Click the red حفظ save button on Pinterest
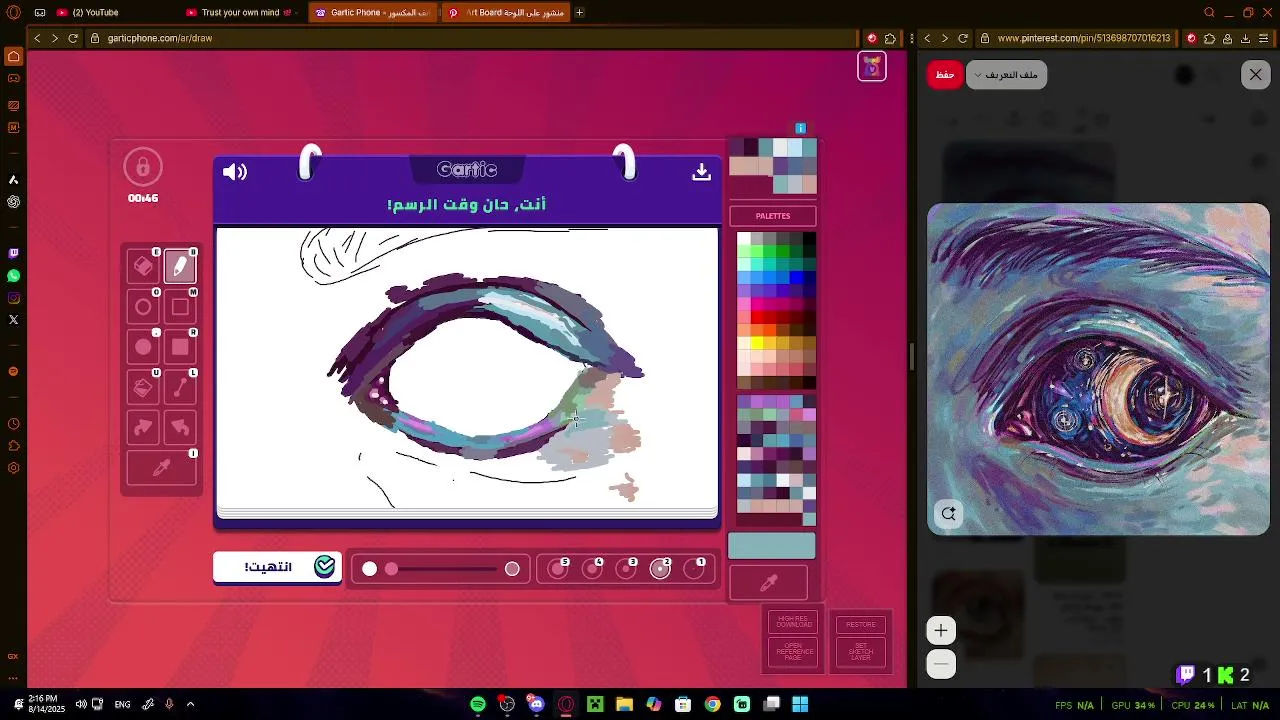The image size is (1280, 720). pos(945,75)
